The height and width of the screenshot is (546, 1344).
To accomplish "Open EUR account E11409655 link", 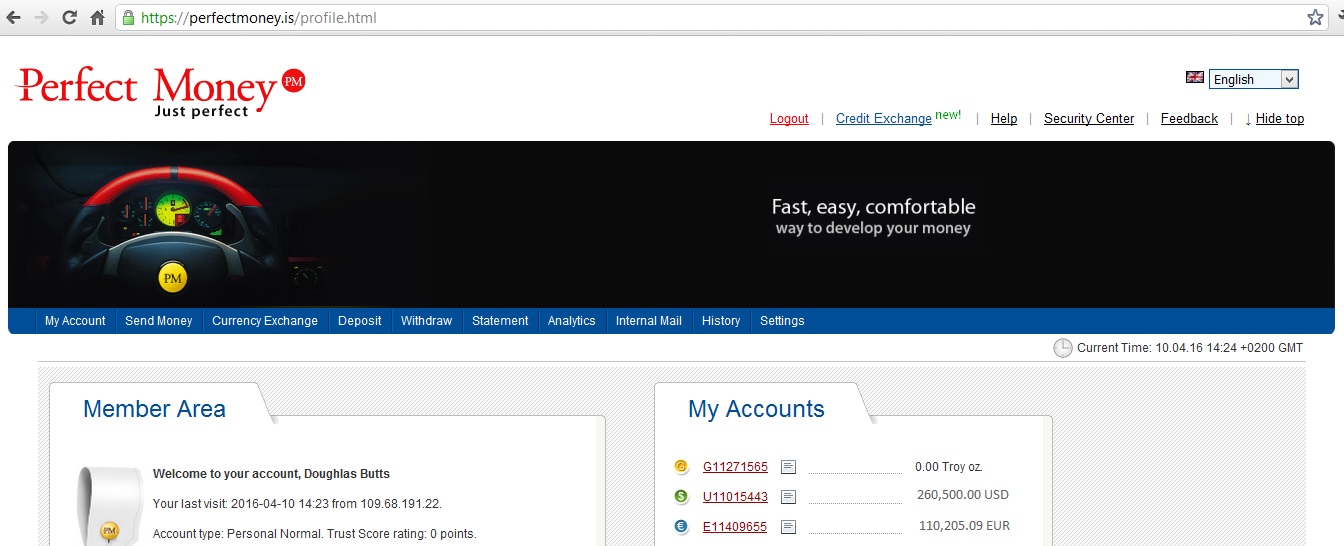I will [735, 526].
